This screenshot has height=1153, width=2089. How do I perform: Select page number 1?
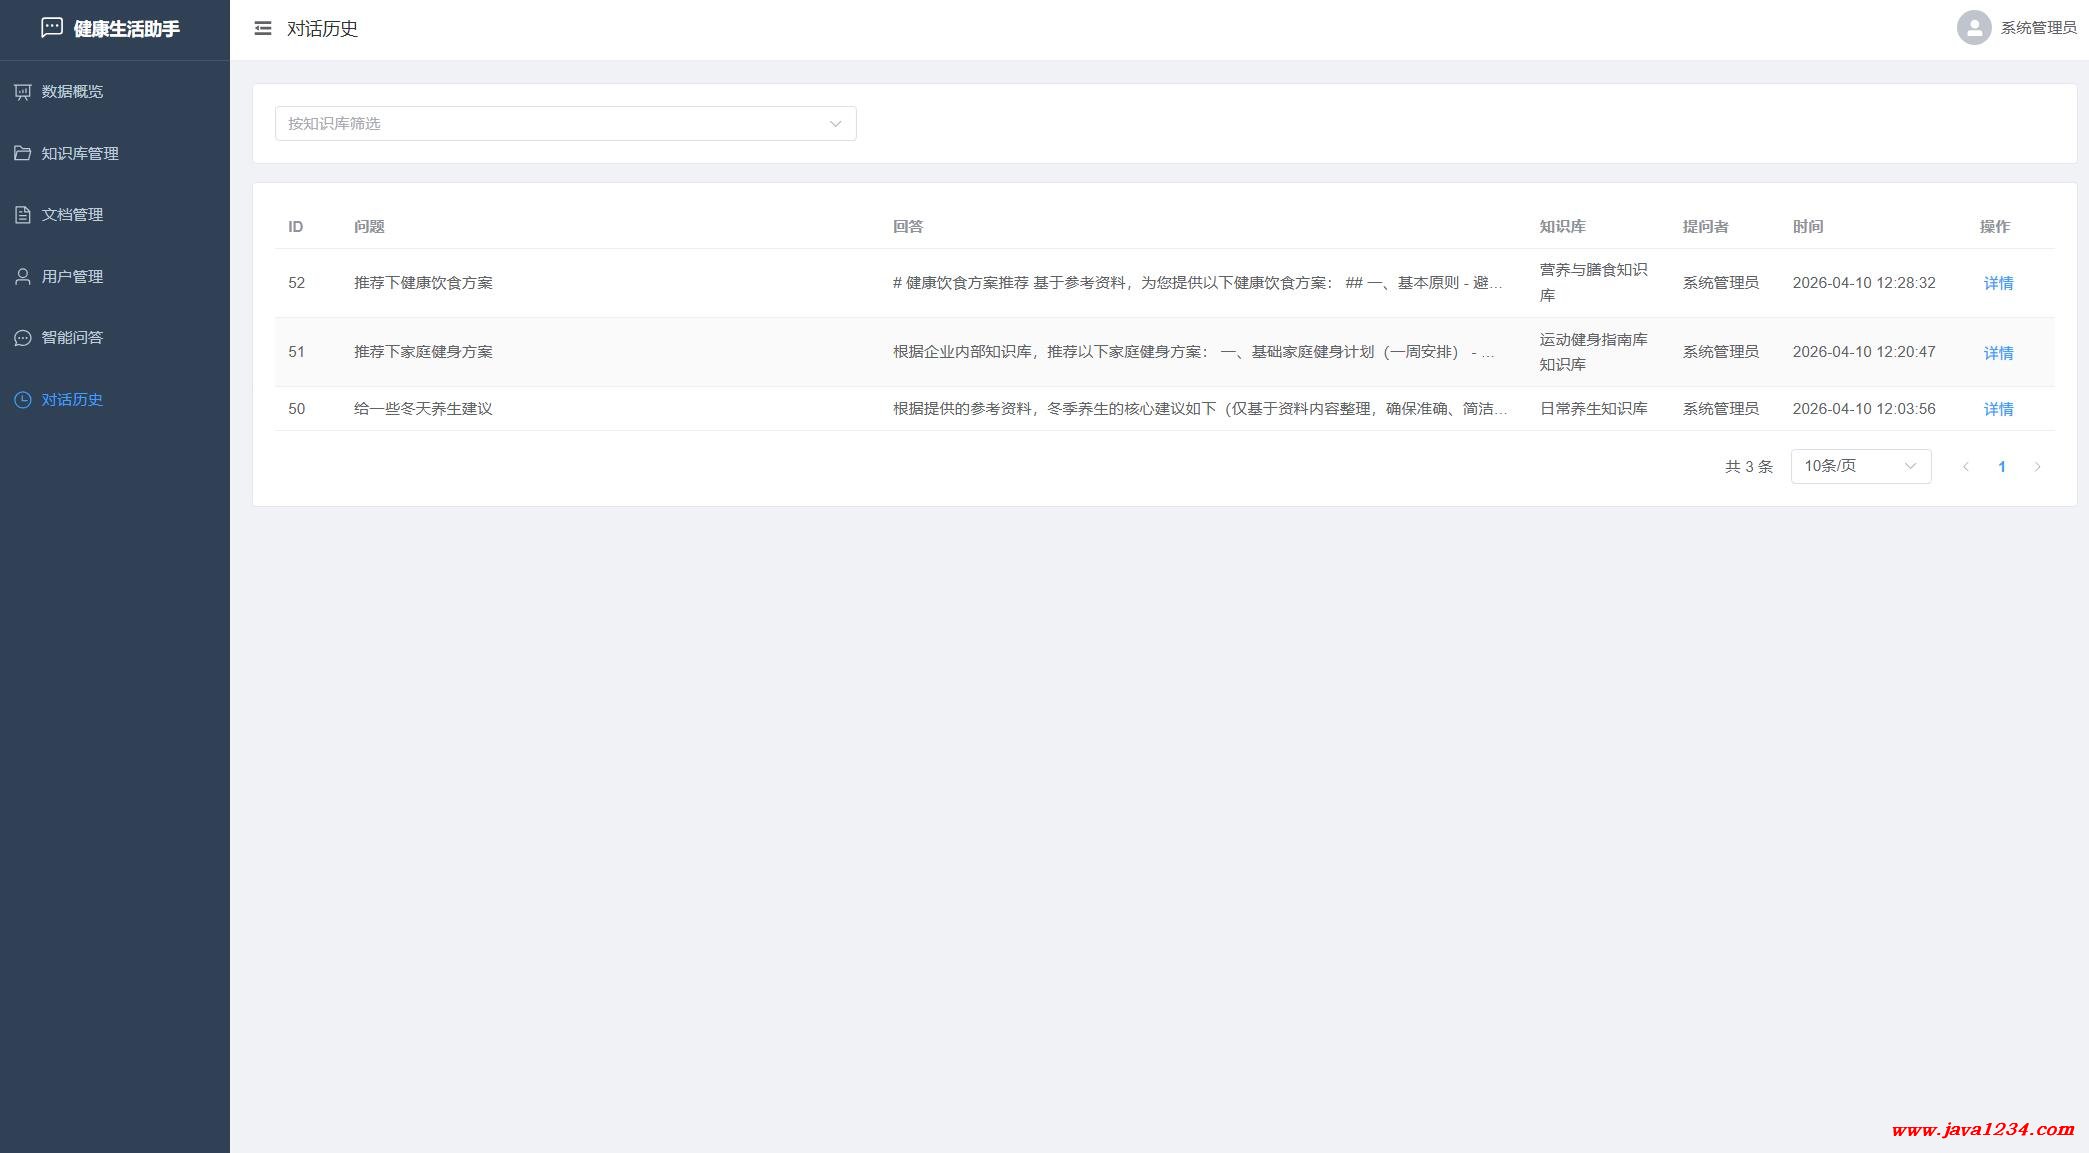point(2001,467)
